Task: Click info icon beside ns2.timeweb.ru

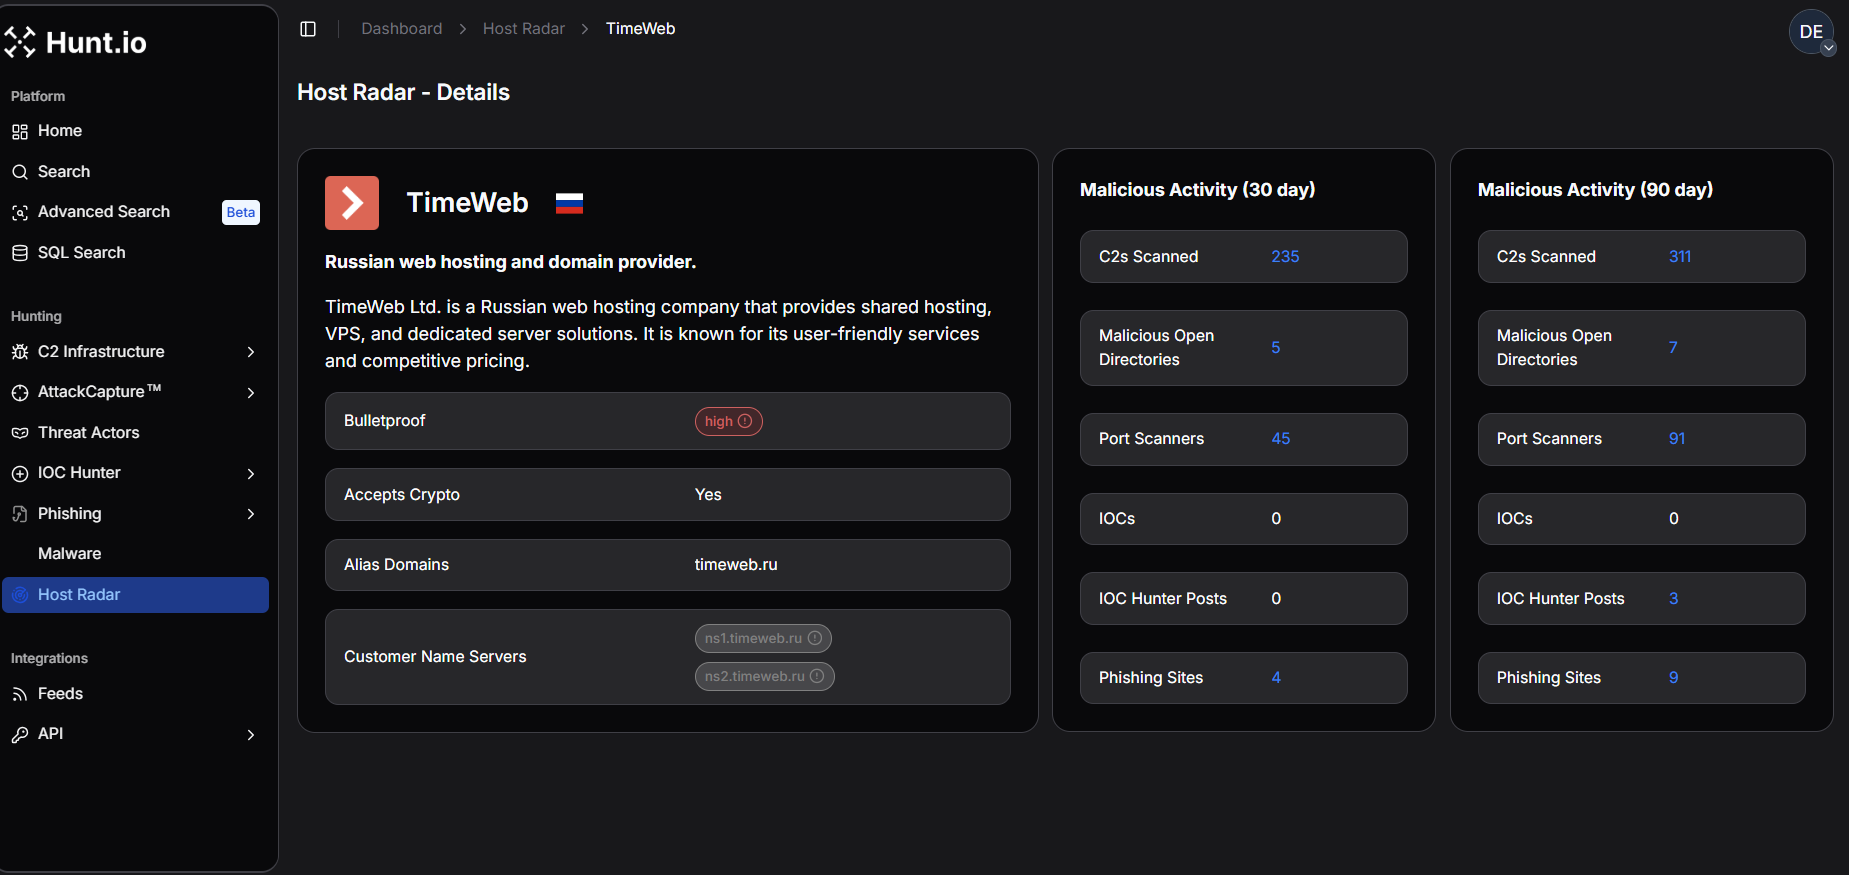Action: (817, 676)
